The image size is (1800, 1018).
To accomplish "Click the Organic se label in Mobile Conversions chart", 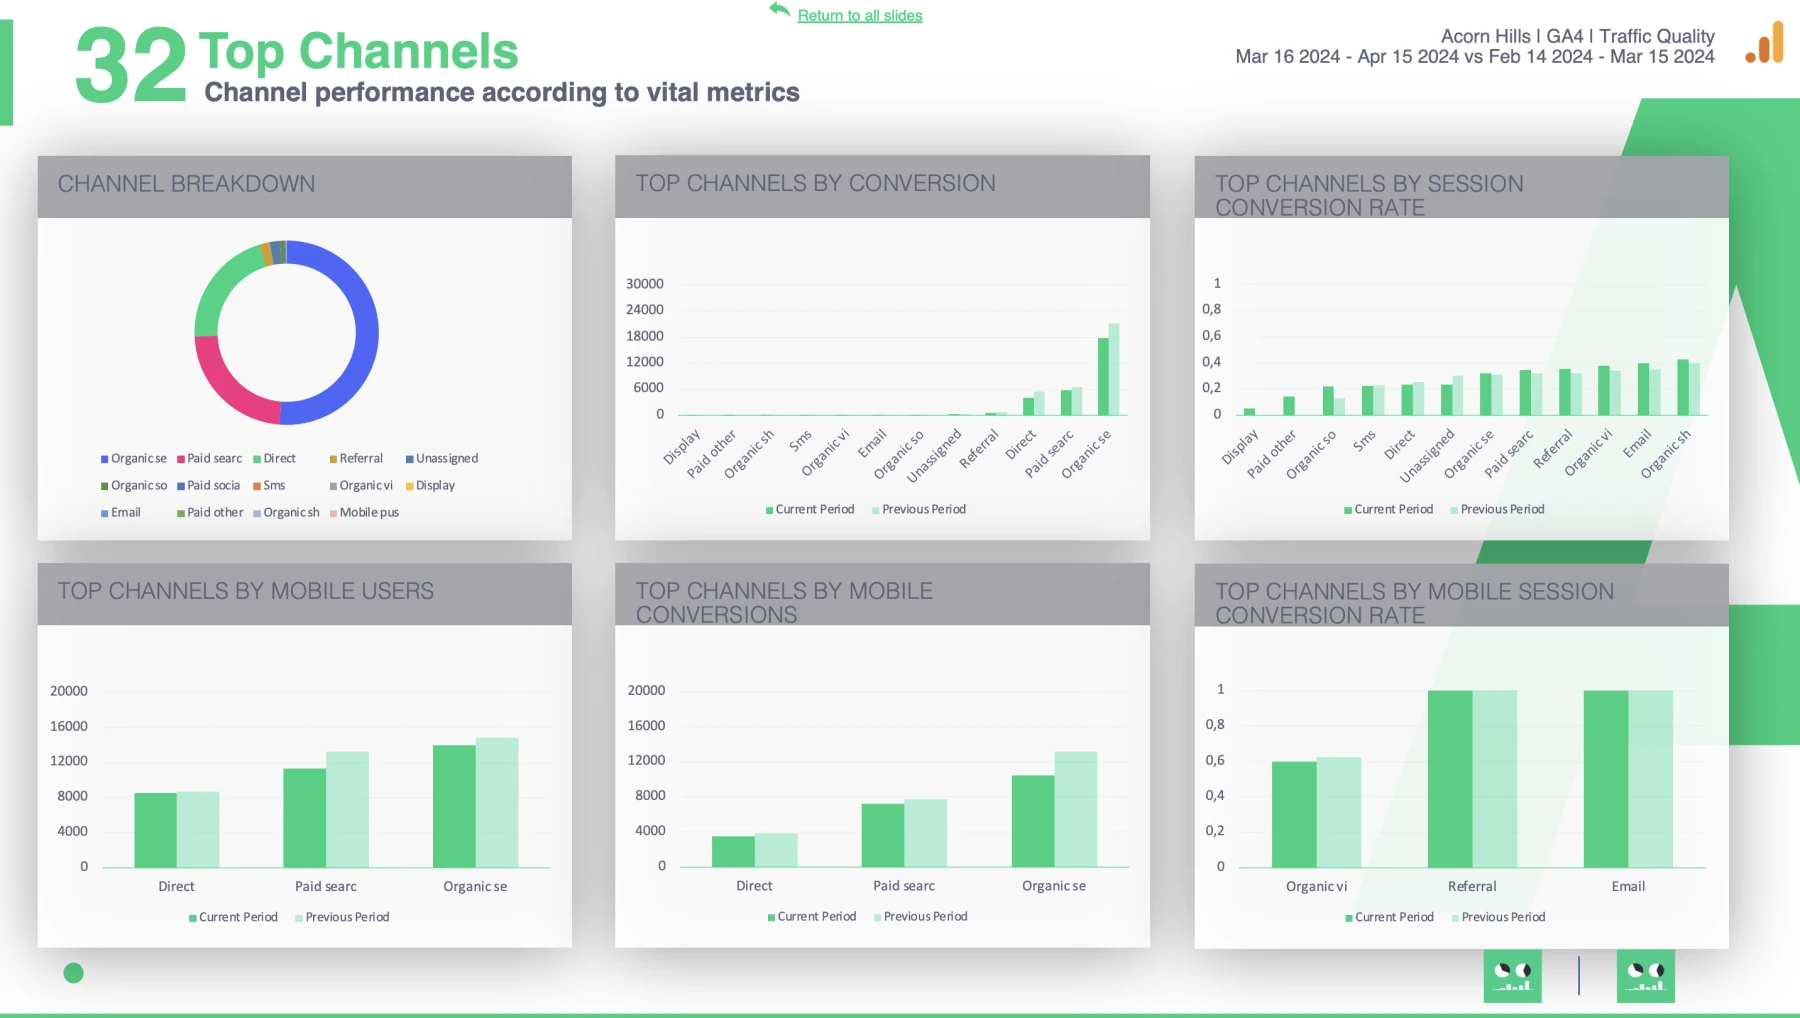I will tap(1054, 886).
